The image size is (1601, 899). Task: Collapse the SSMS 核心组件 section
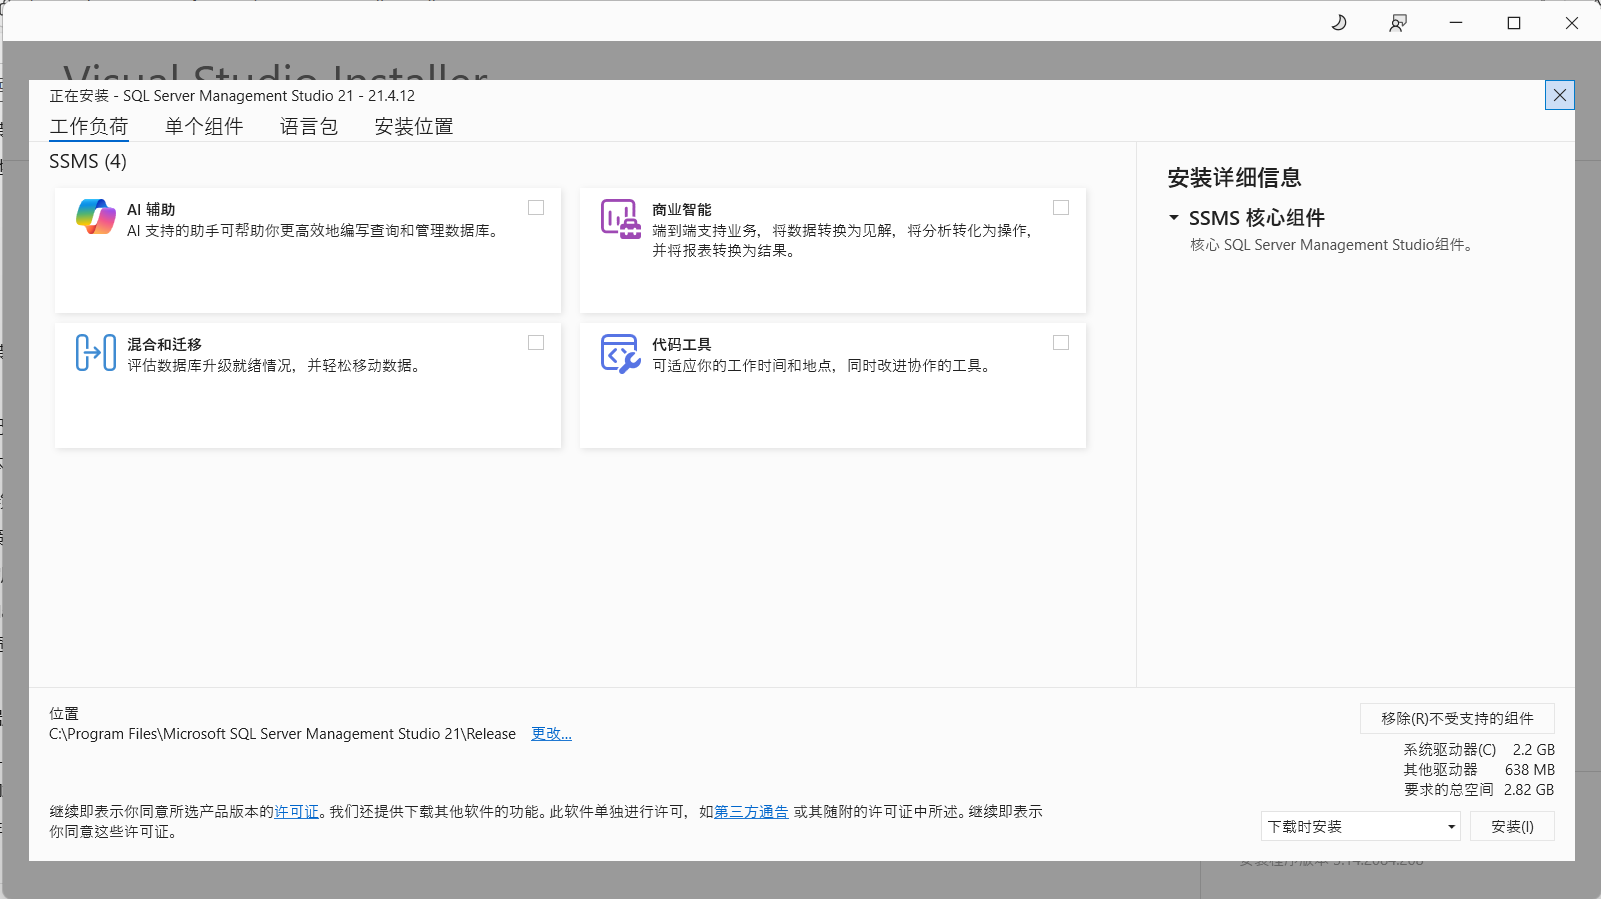(1174, 217)
